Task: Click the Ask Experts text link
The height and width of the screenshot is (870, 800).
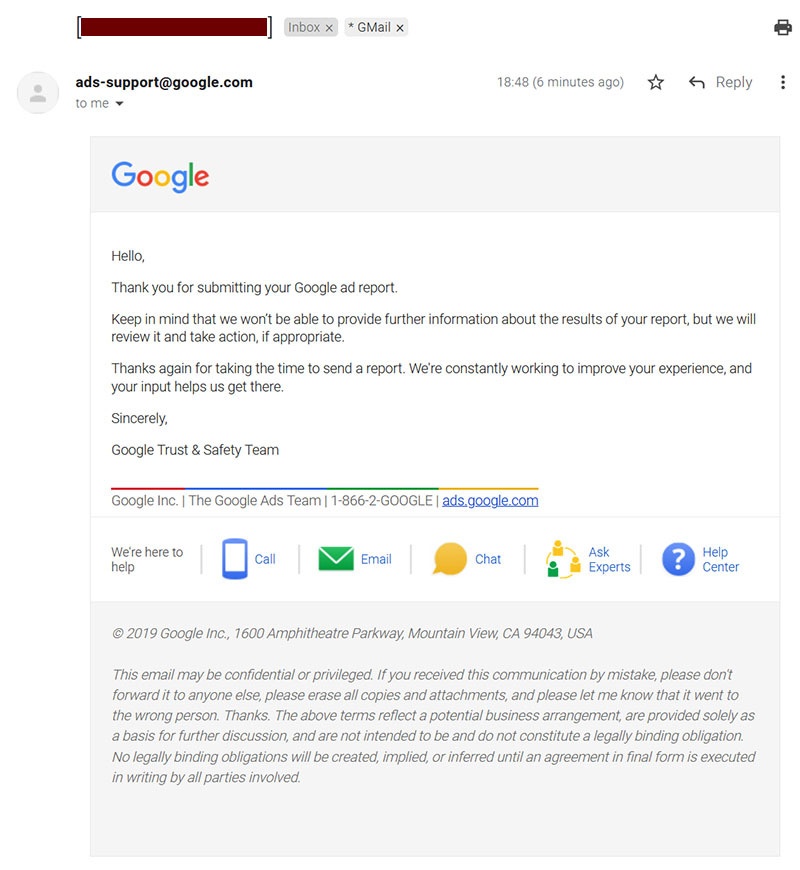Action: click(609, 559)
